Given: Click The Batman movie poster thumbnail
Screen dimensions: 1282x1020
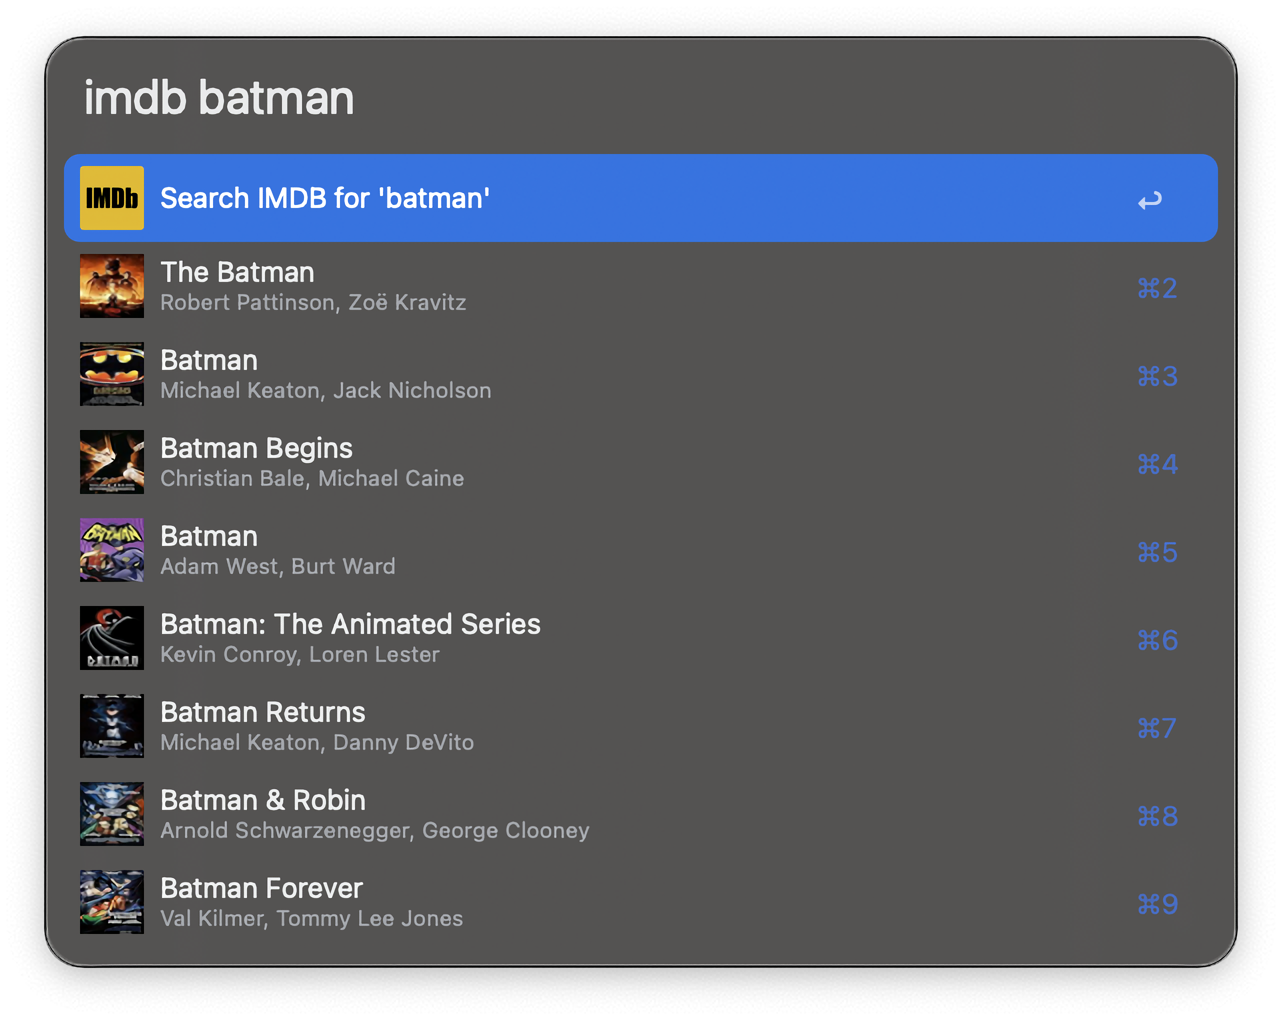Looking at the screenshot, I should (x=111, y=286).
